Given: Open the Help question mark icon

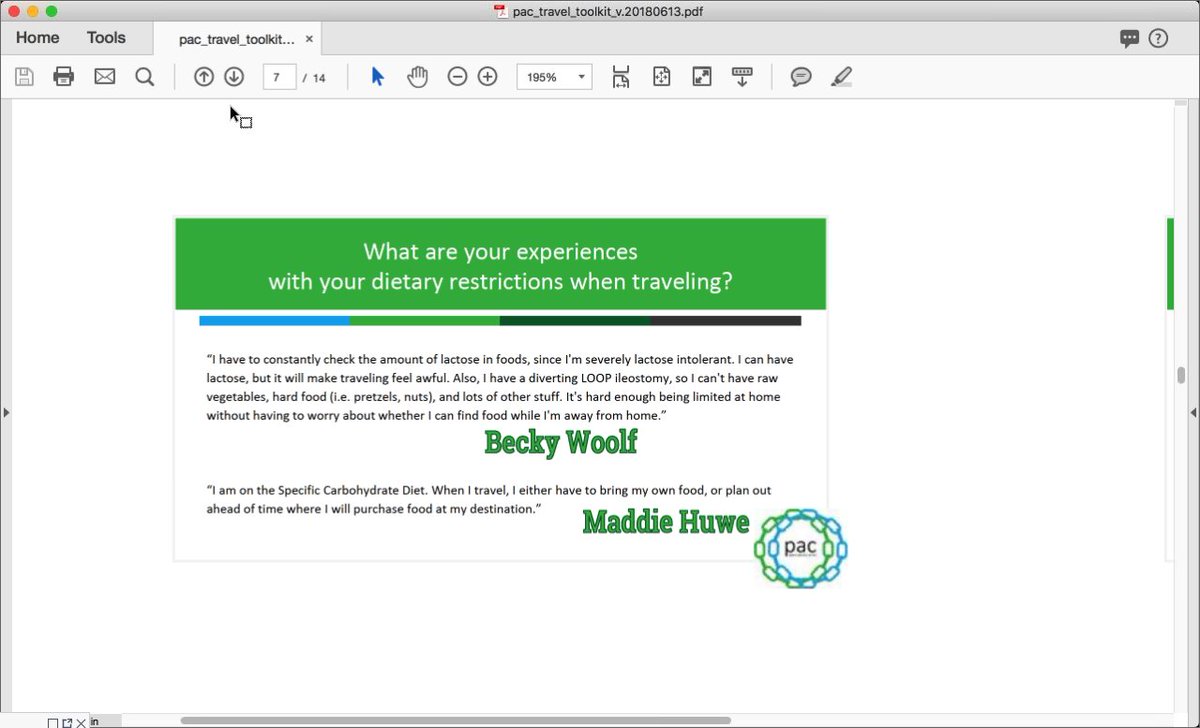Looking at the screenshot, I should [x=1158, y=39].
